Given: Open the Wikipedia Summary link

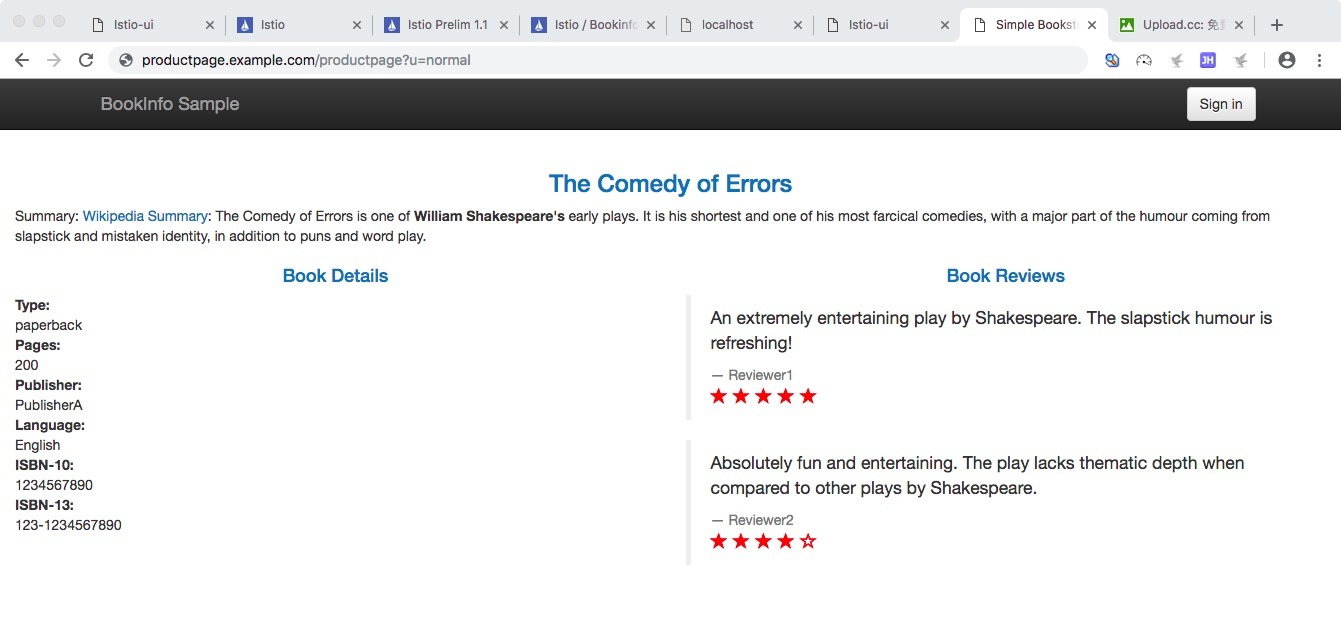Looking at the screenshot, I should pos(145,216).
